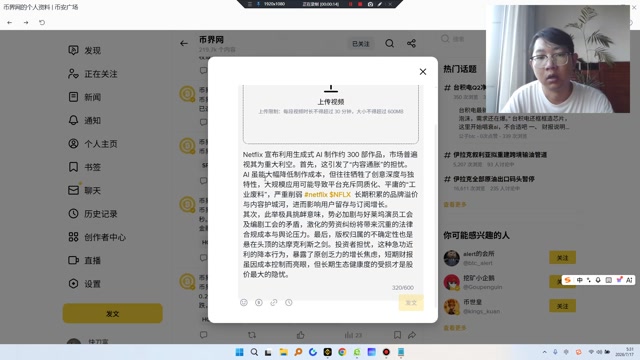Open the 伊拉克叙利亚 pipeline hot topic

point(500,155)
